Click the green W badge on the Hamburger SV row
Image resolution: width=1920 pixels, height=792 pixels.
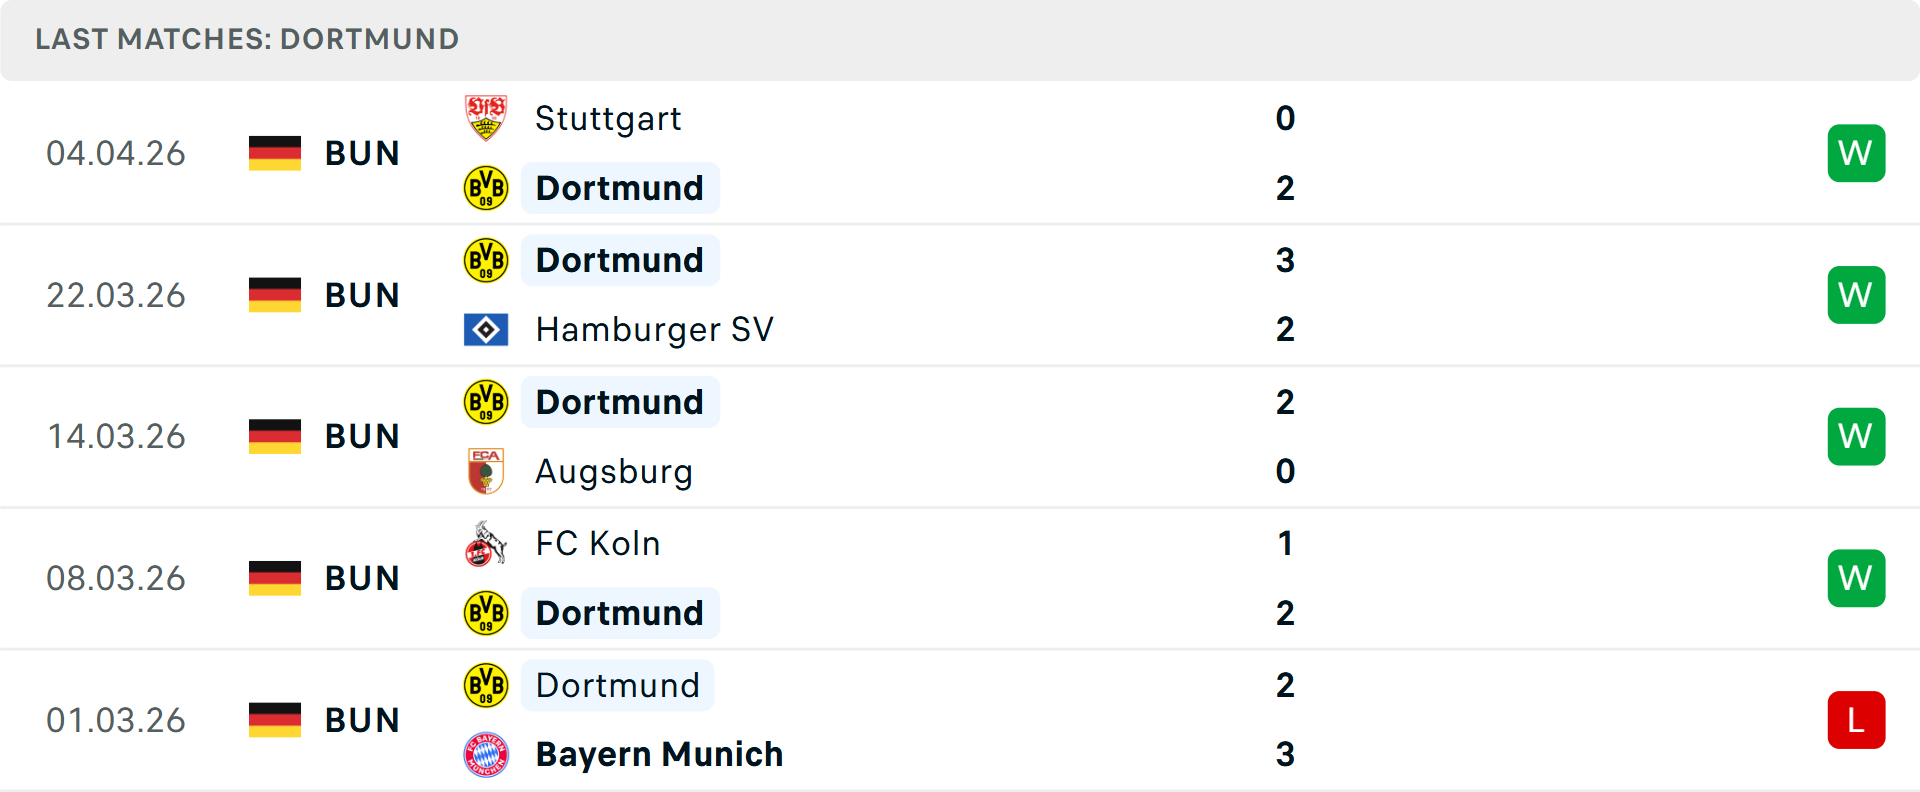(x=1856, y=294)
